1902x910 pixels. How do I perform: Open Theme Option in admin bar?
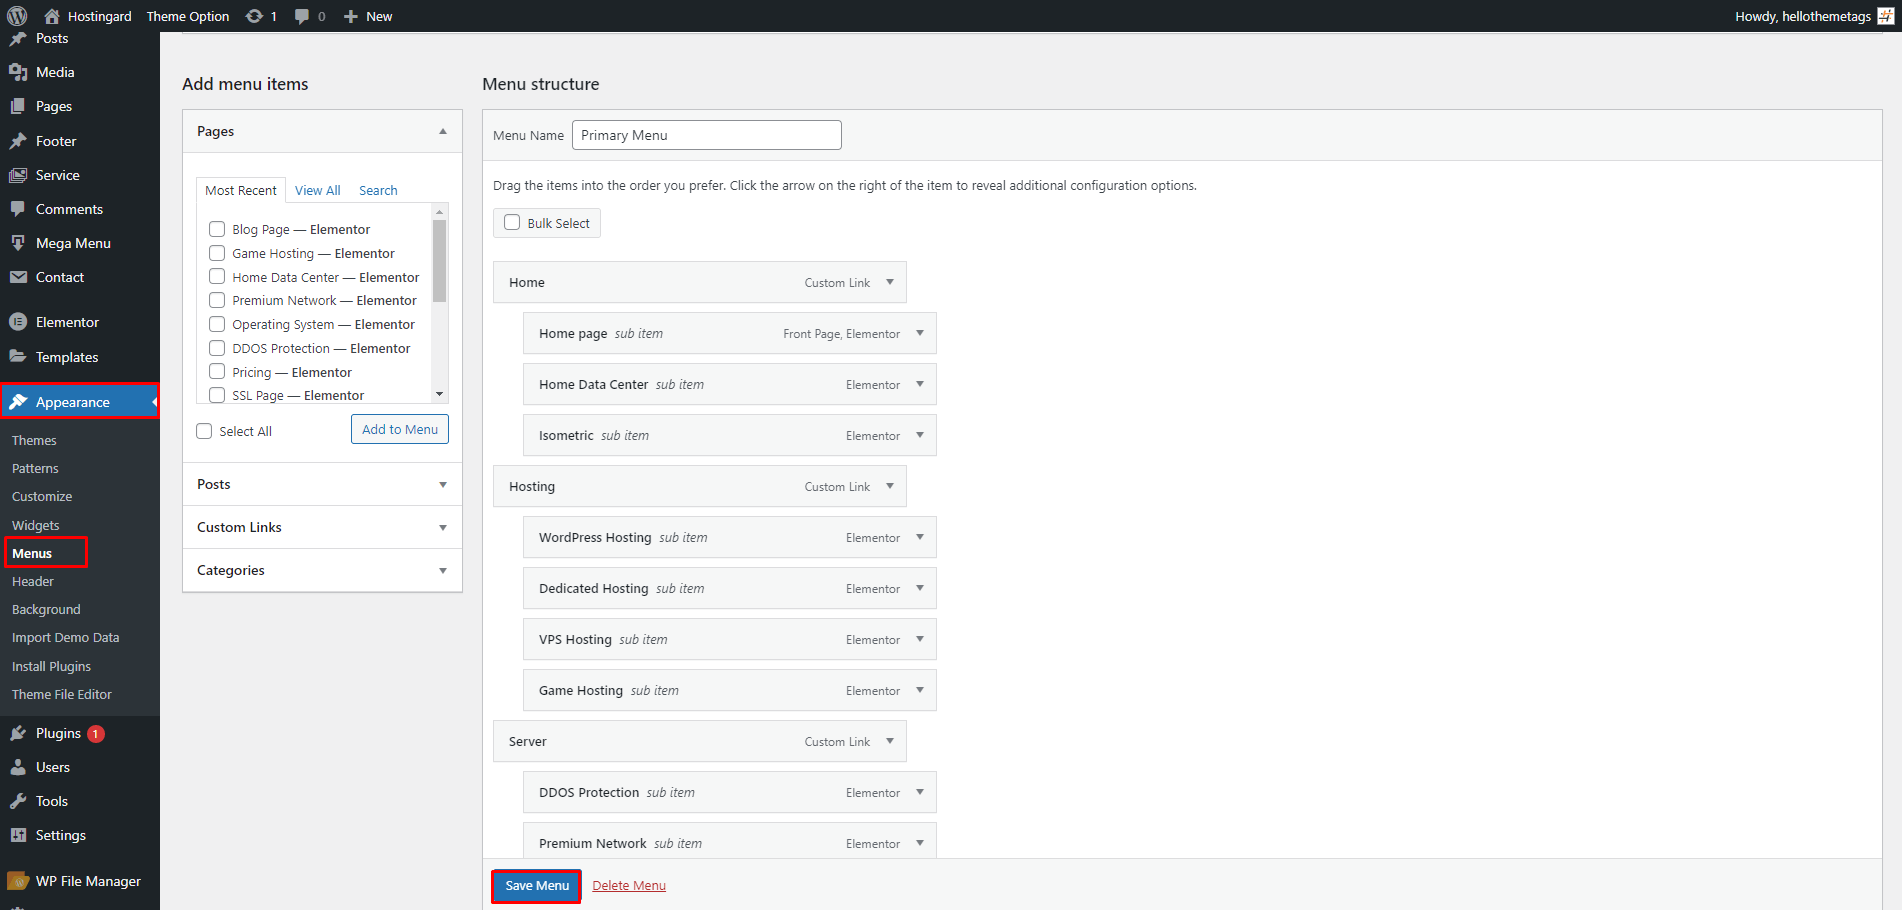pos(188,16)
